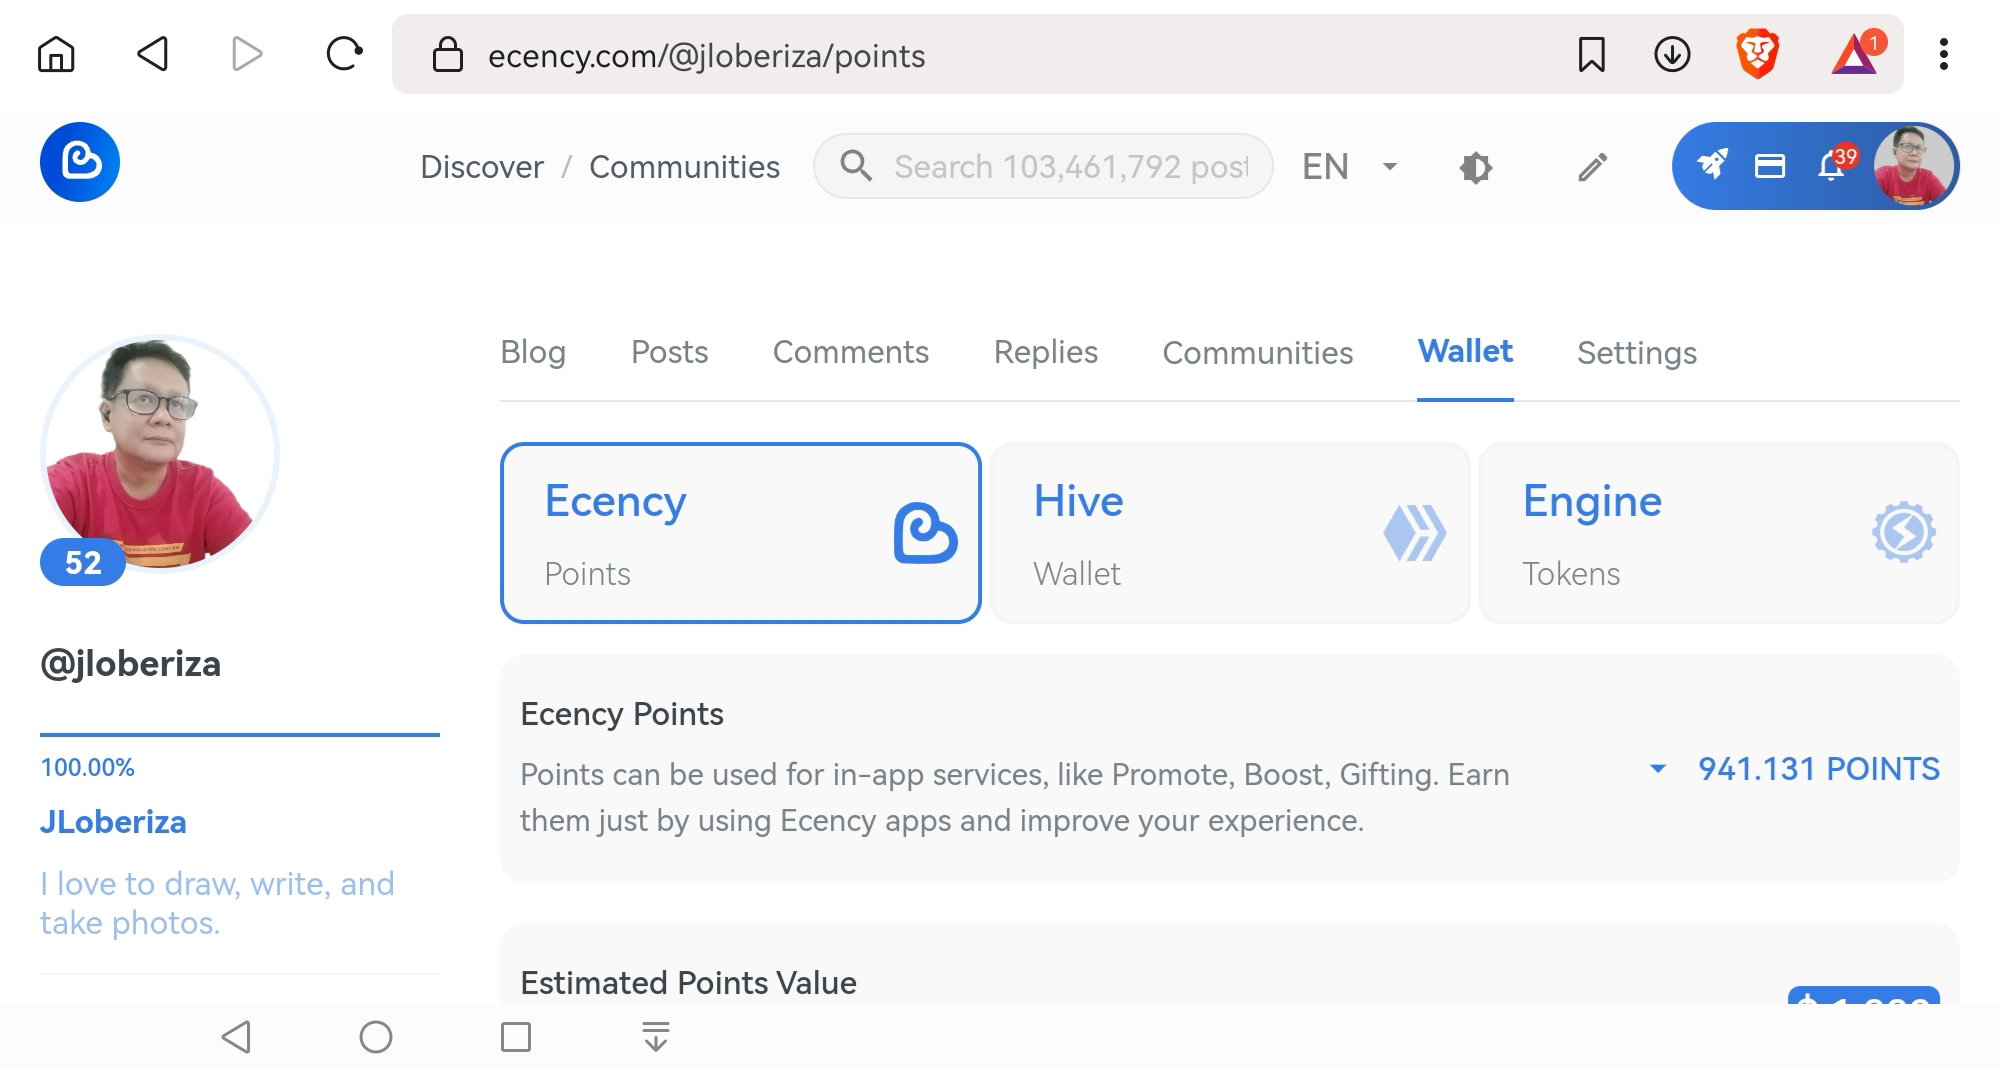This screenshot has height=1070, width=2000.
Task: Click the browser address bar URL
Action: coord(706,56)
